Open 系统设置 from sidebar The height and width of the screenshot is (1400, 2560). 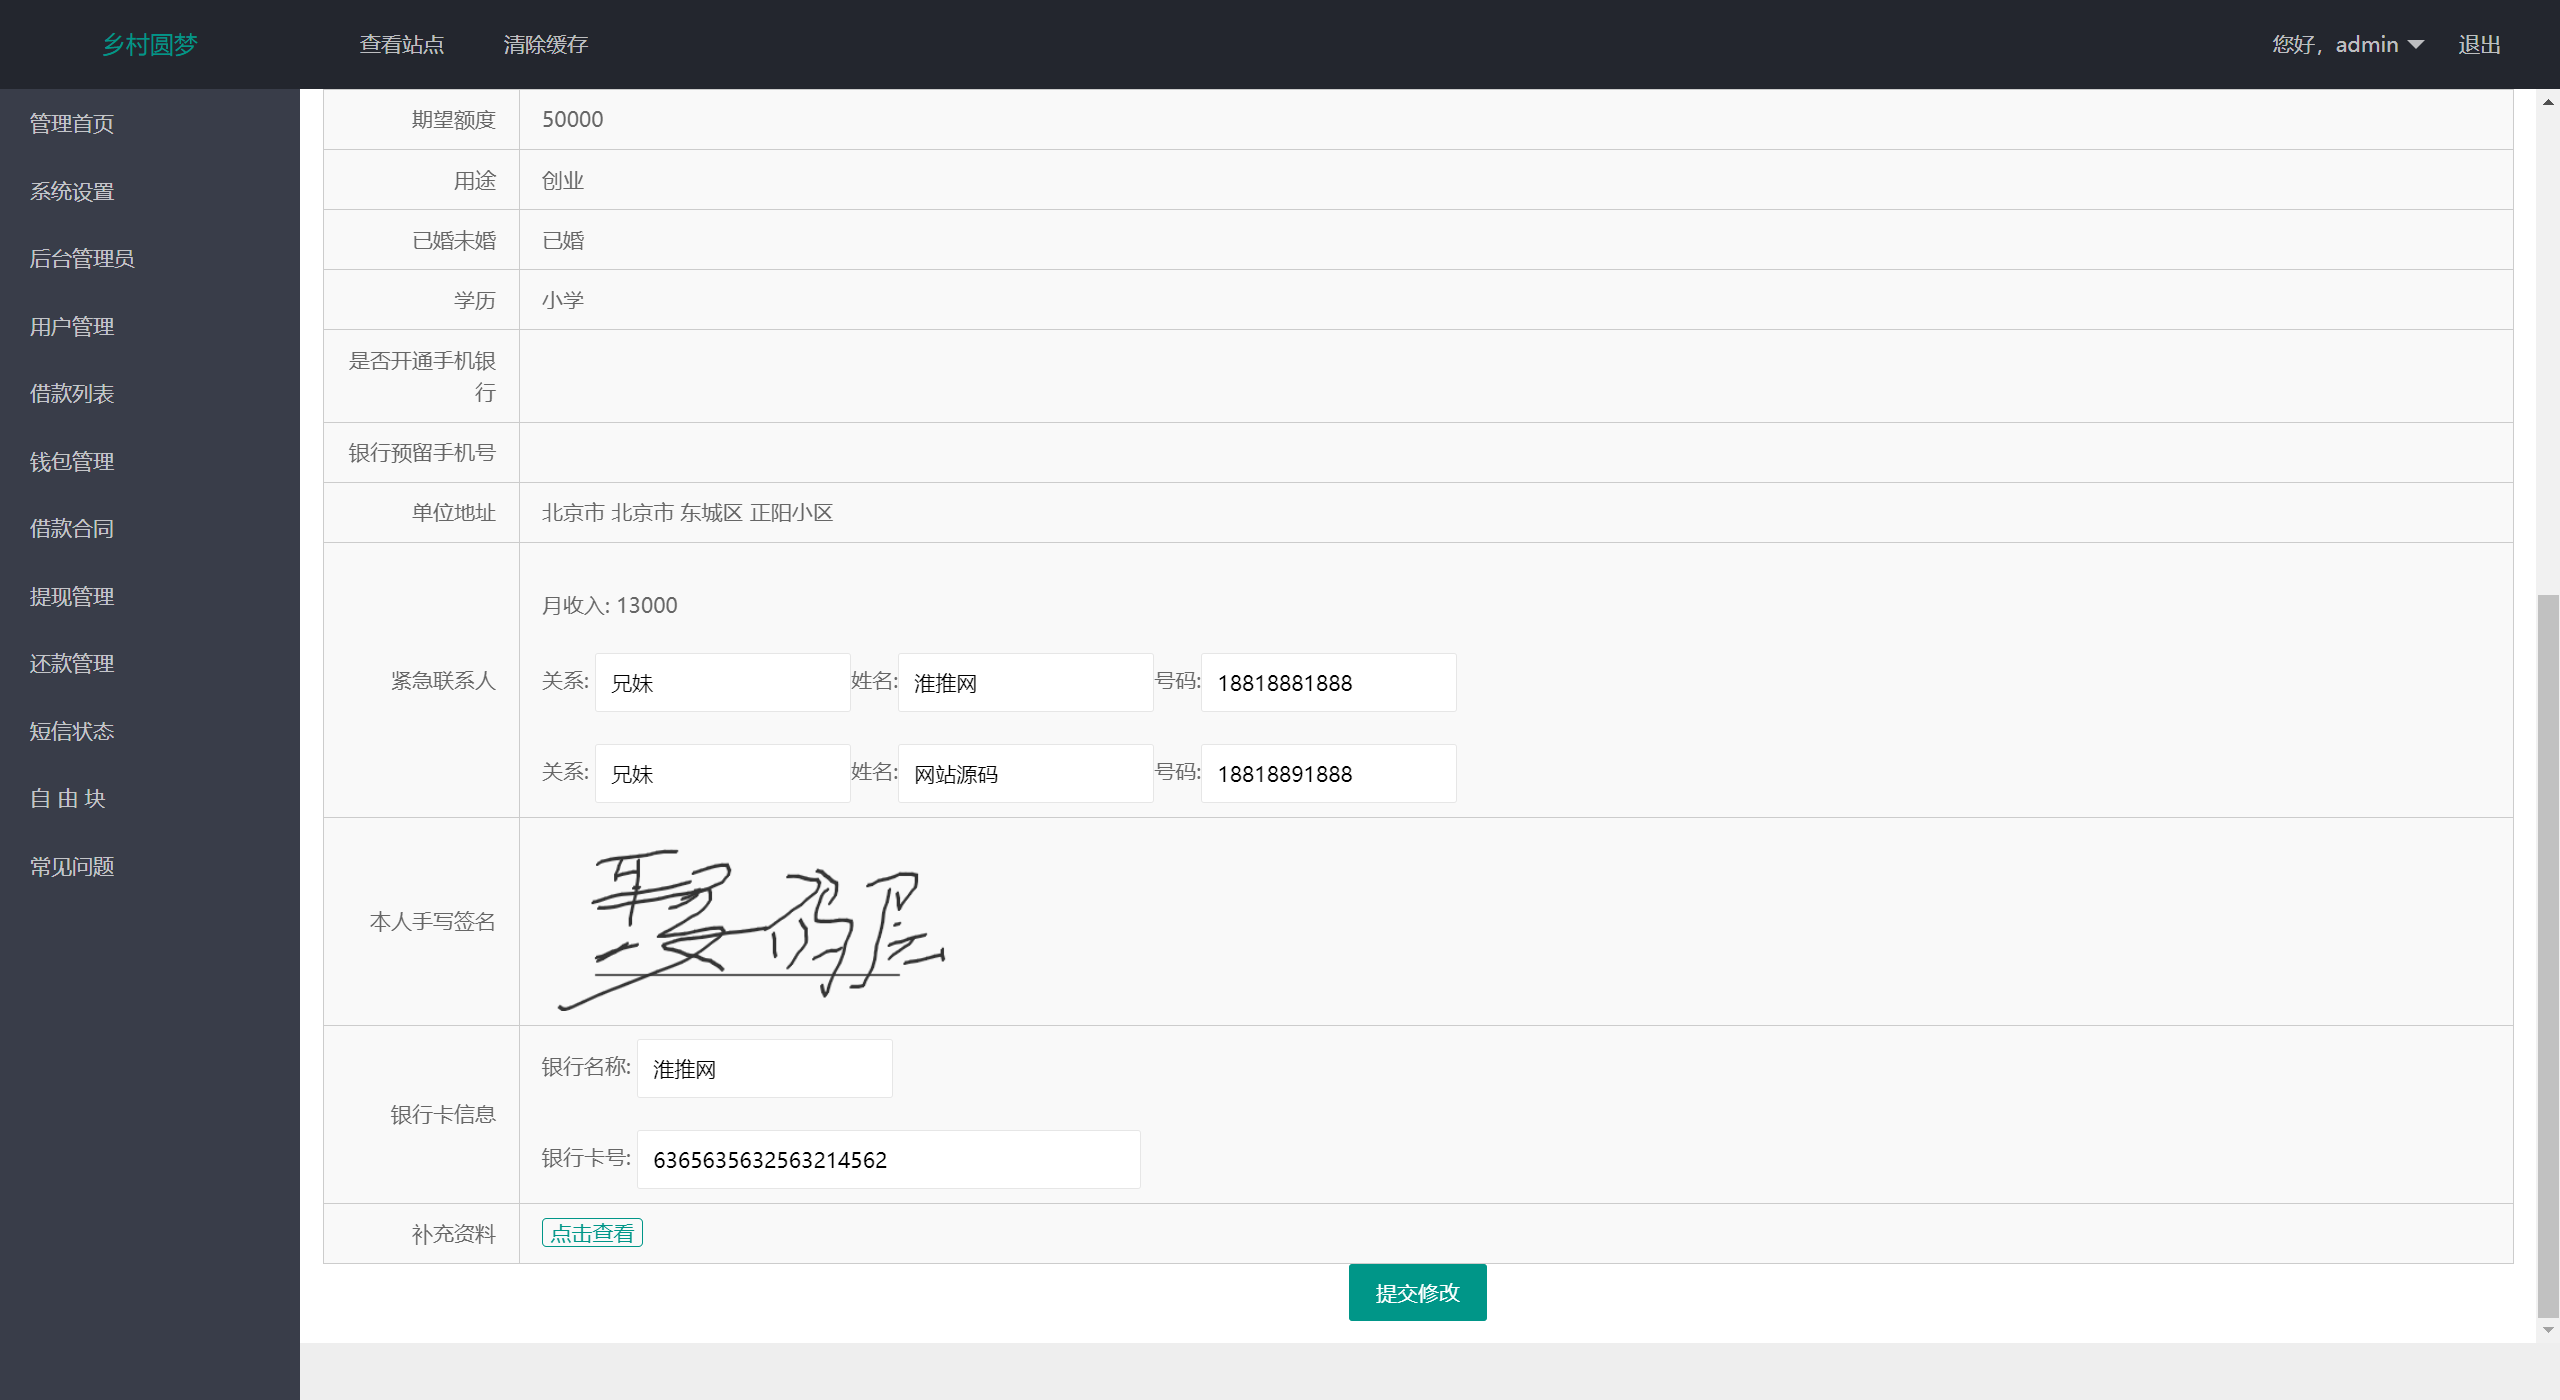click(72, 190)
